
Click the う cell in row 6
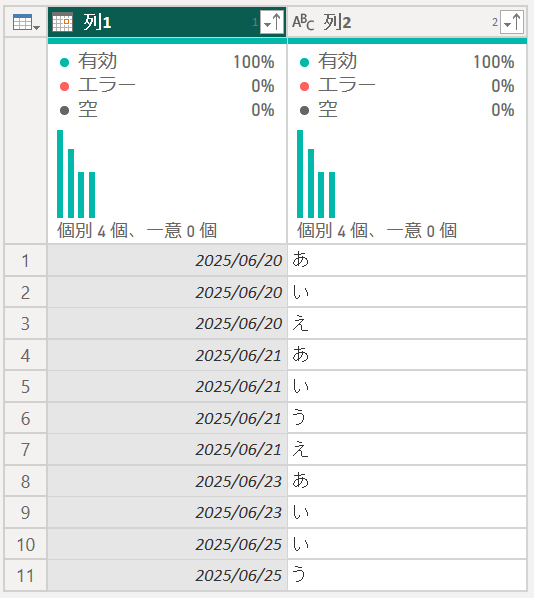(407, 418)
